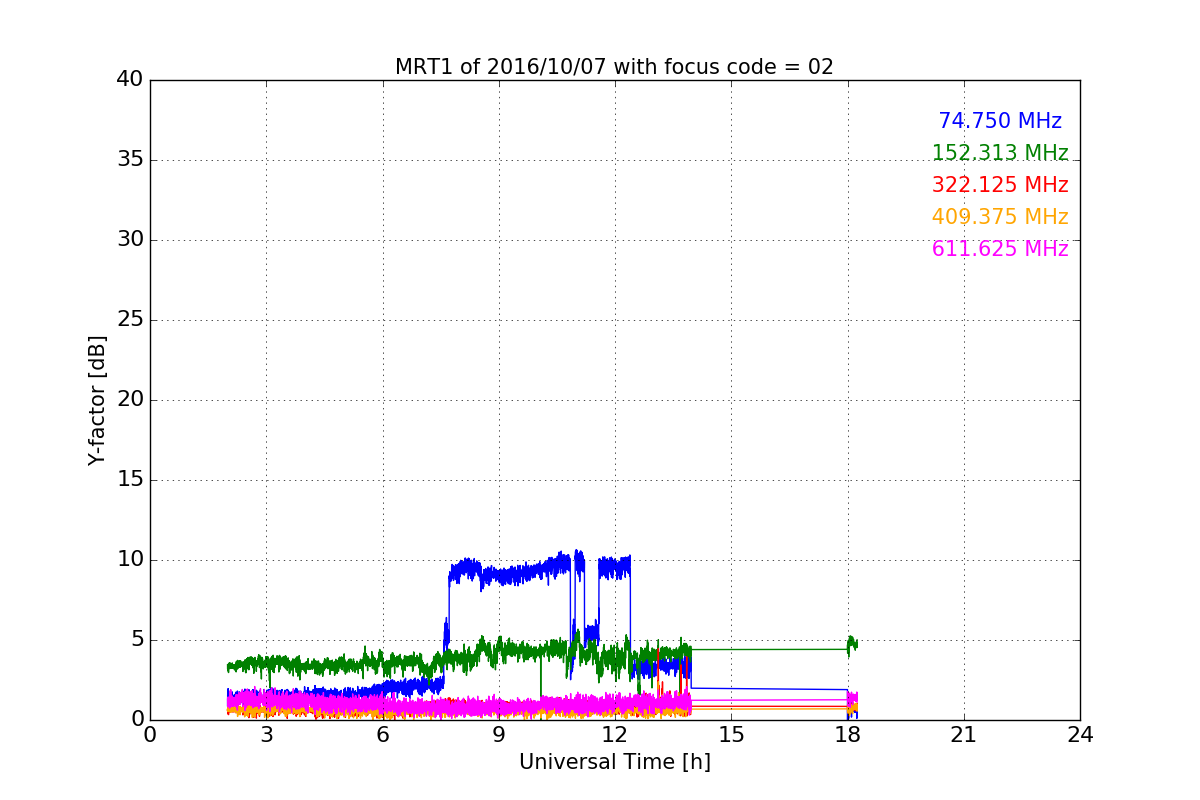Click the y-axis tick label 35
Screen dimensions: 1200x800
[130, 160]
